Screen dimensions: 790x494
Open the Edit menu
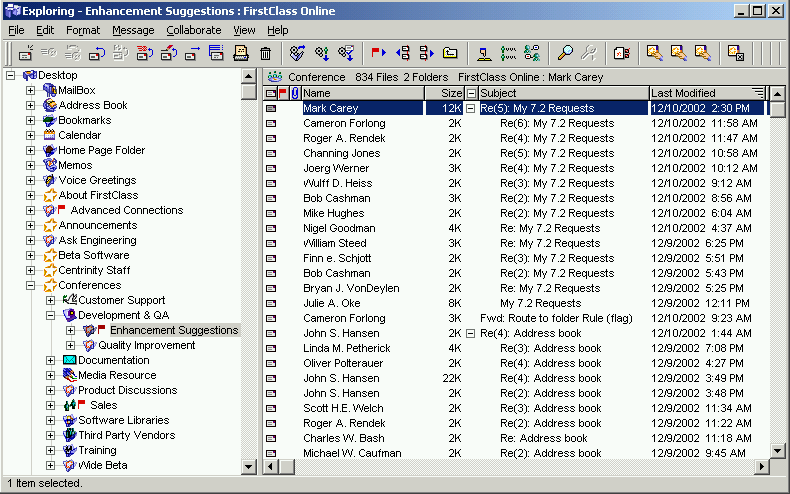(x=45, y=30)
